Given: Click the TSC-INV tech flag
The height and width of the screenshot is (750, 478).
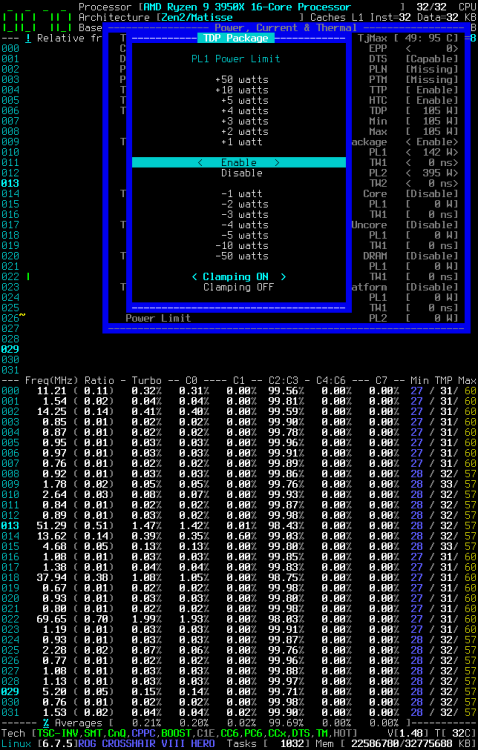Looking at the screenshot, I should tap(57, 733).
